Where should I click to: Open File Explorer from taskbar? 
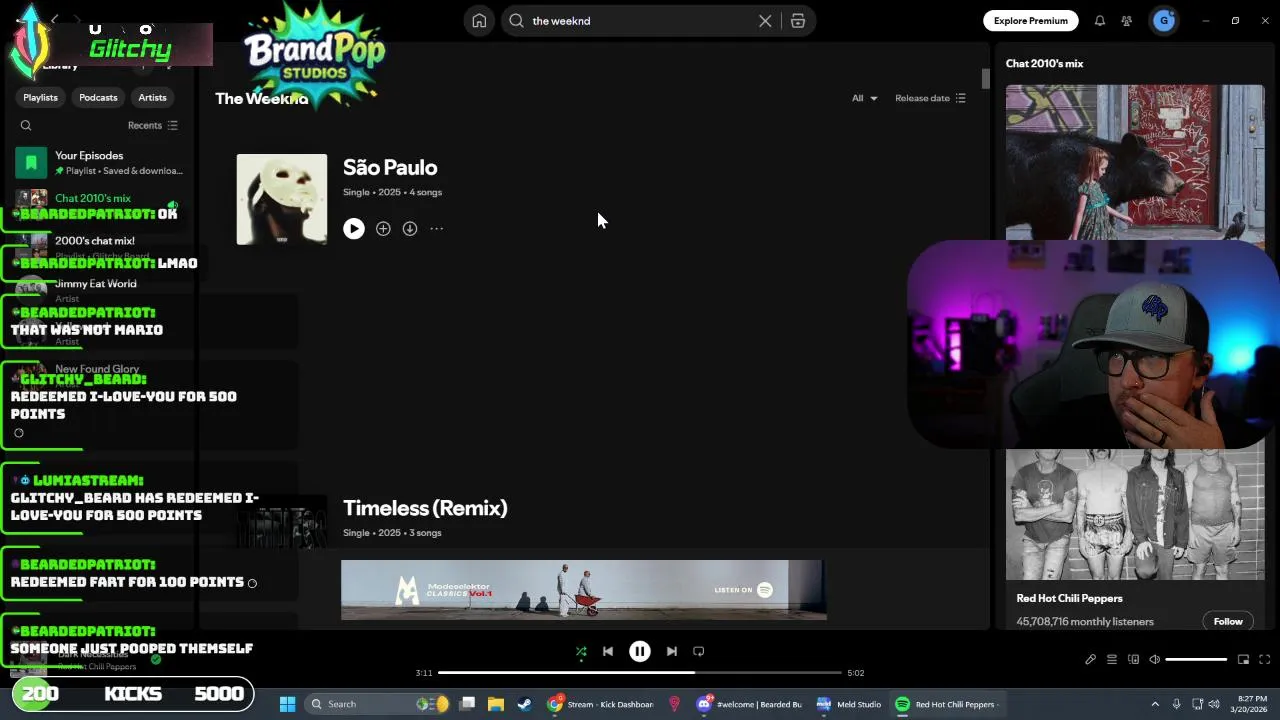point(495,705)
